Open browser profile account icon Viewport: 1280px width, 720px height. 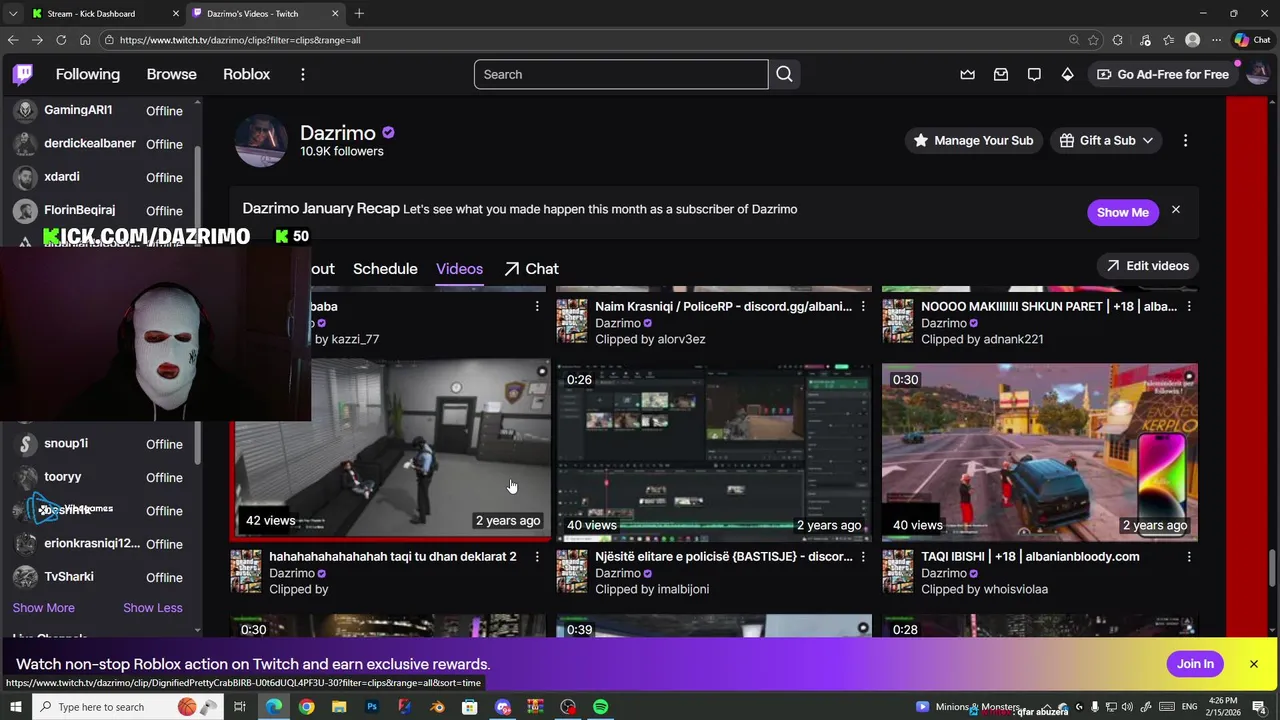pyautogui.click(x=1192, y=40)
